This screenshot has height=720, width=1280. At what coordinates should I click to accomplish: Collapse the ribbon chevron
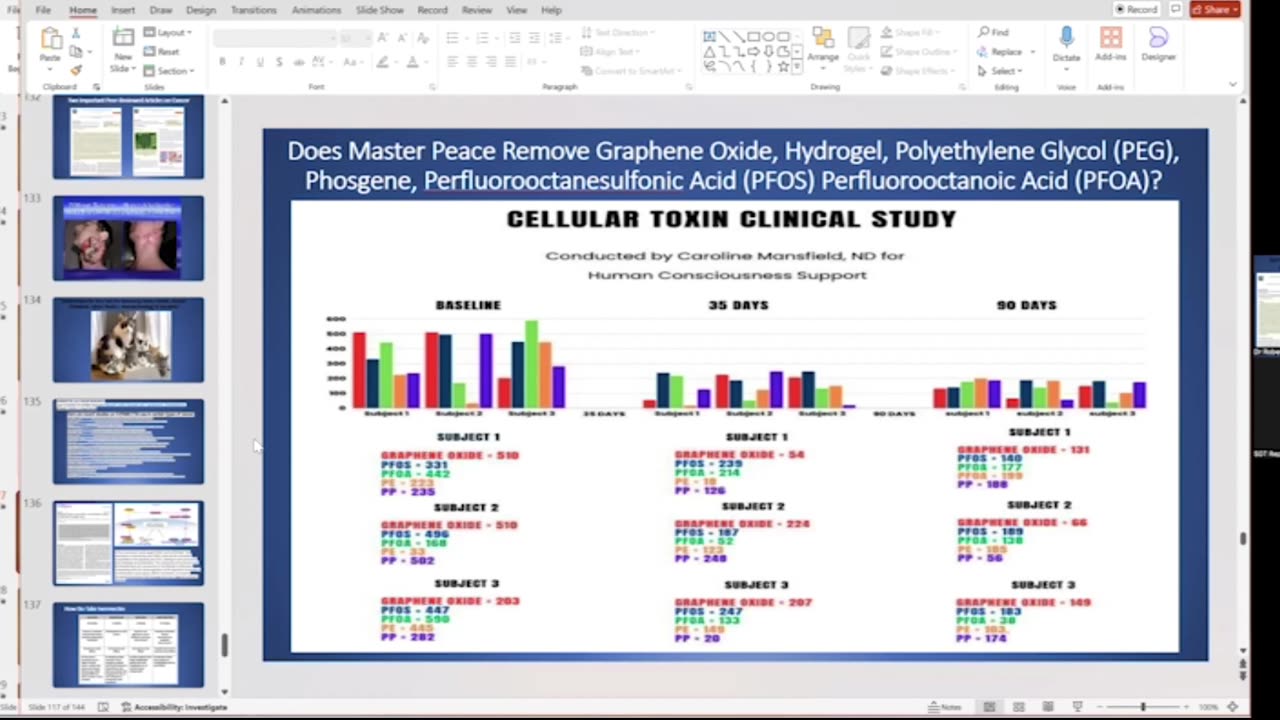click(1232, 85)
